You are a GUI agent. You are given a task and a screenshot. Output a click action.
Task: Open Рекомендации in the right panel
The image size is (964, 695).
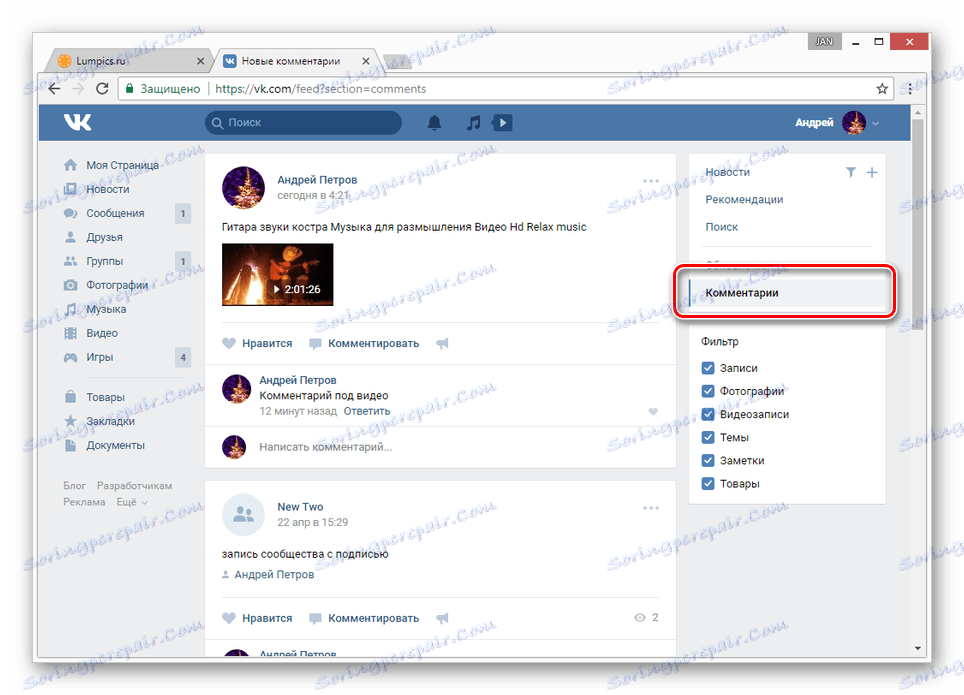click(x=744, y=199)
